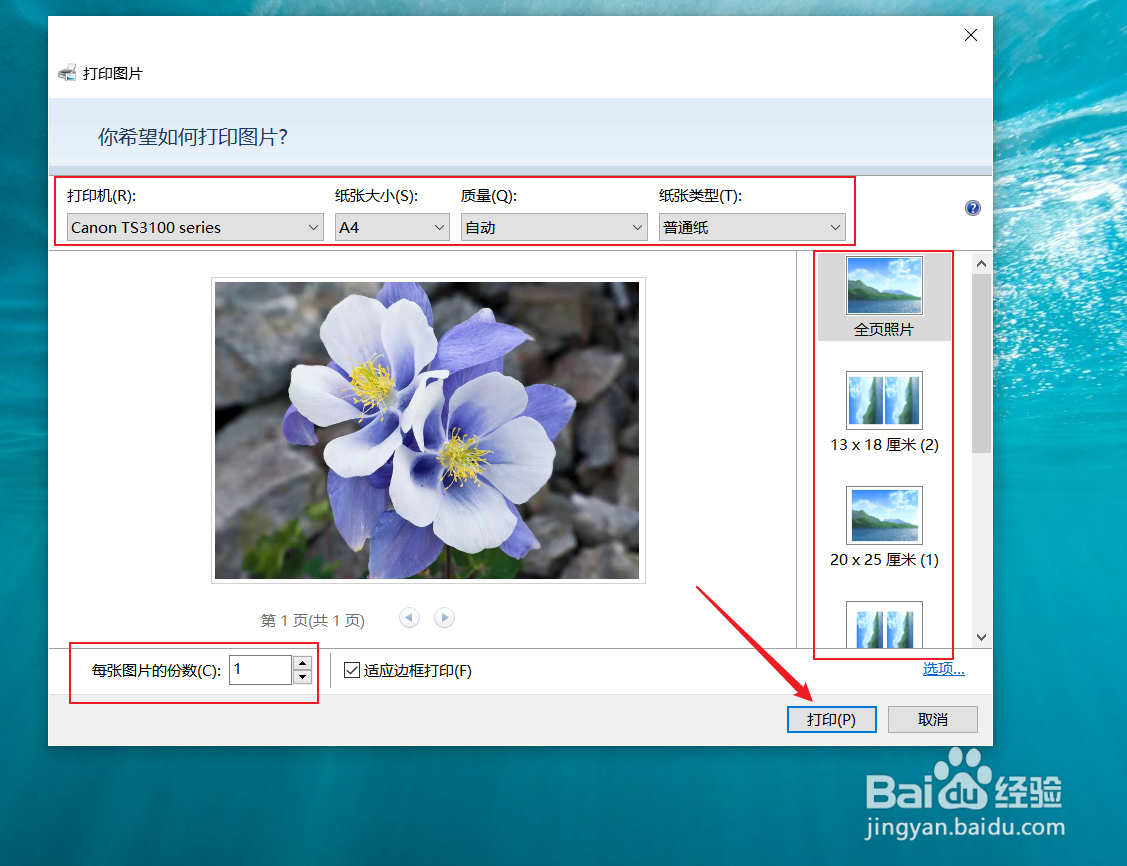The height and width of the screenshot is (866, 1127).
Task: Click the 打印机(R): label
Action: click(101, 195)
